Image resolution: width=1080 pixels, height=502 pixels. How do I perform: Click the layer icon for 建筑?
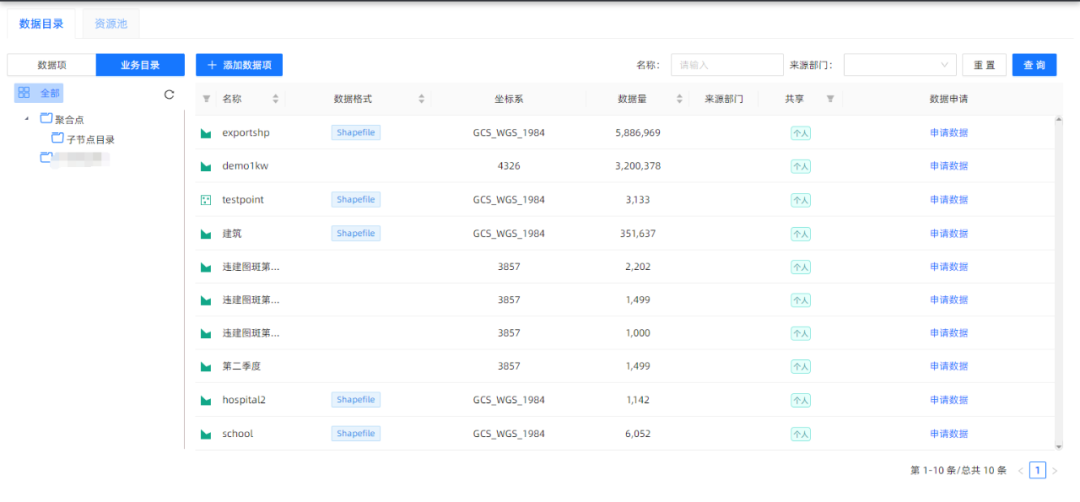point(205,234)
